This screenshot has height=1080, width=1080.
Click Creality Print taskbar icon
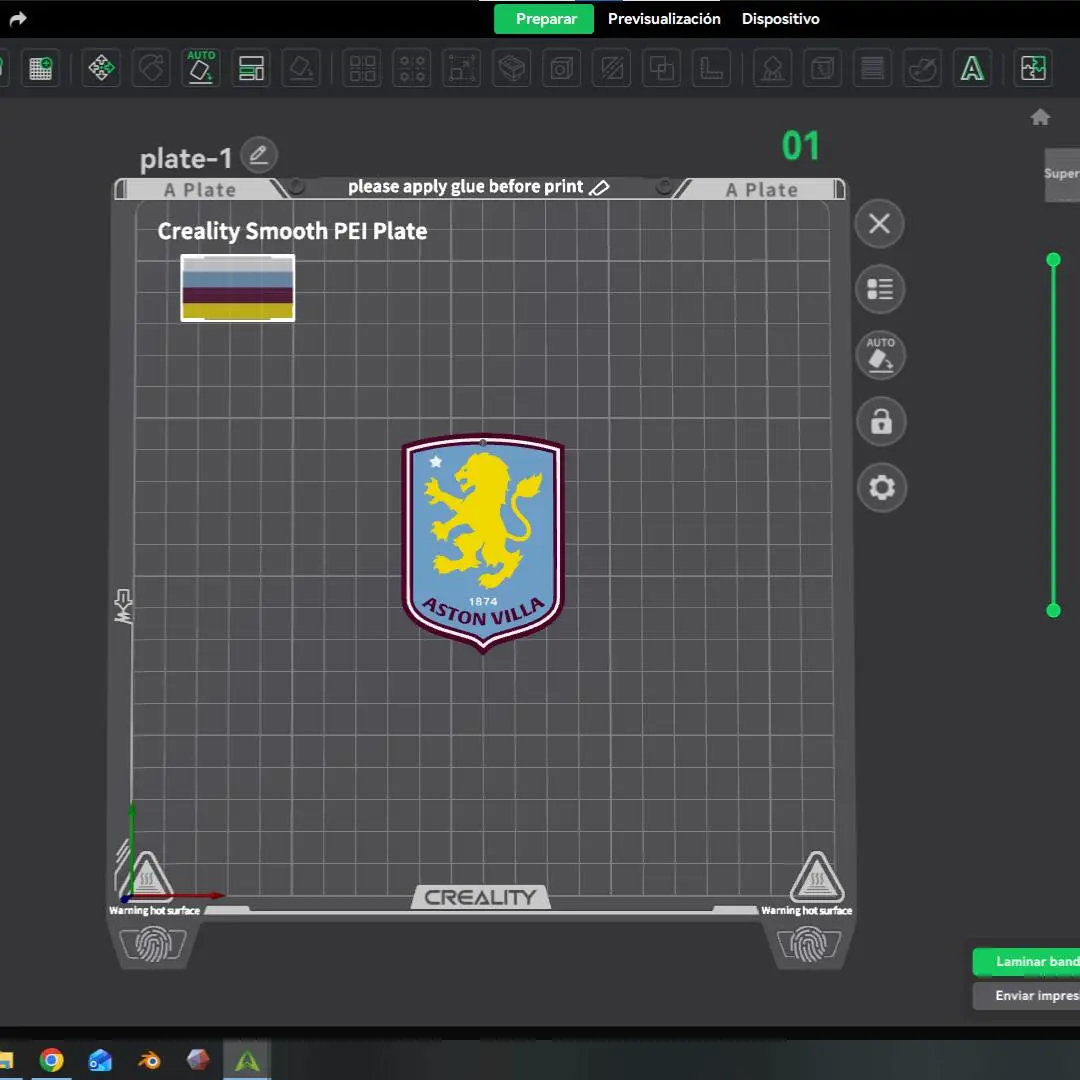pyautogui.click(x=247, y=1060)
